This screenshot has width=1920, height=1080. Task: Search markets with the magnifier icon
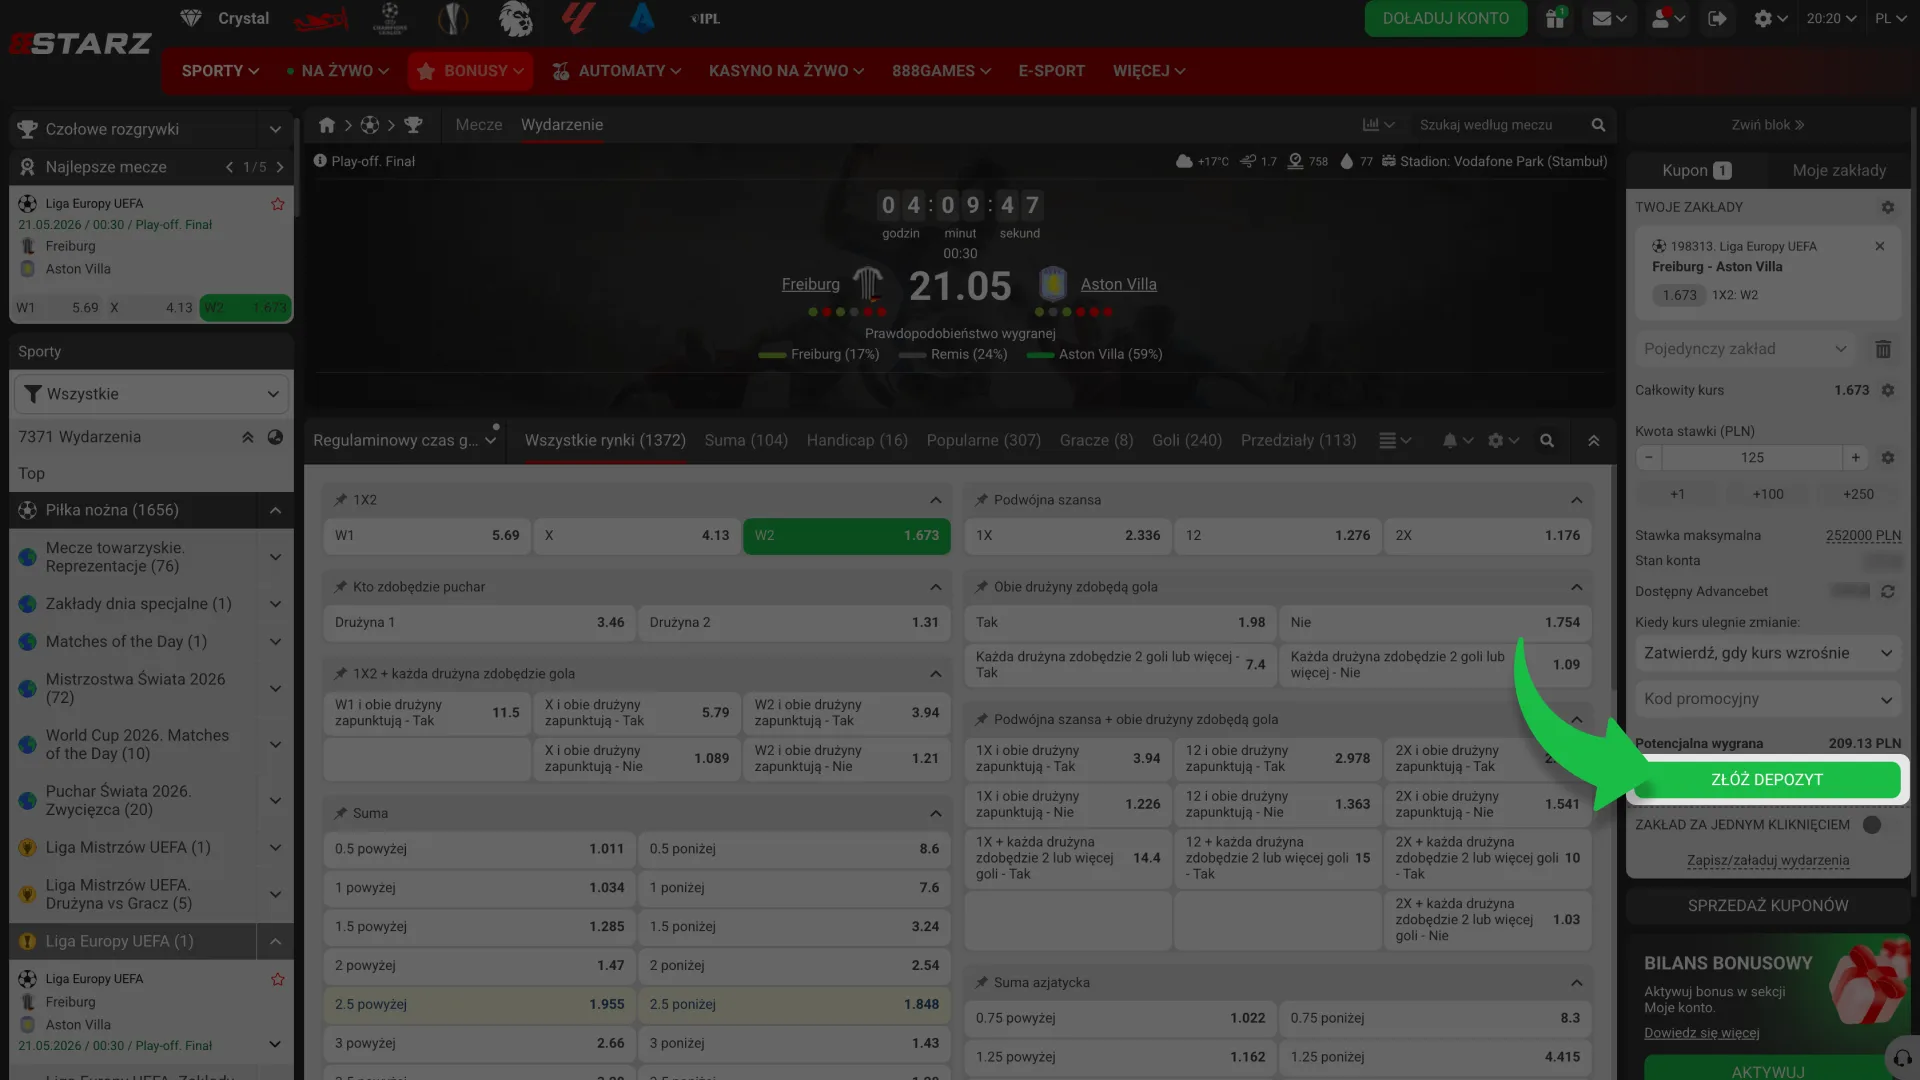click(x=1547, y=441)
